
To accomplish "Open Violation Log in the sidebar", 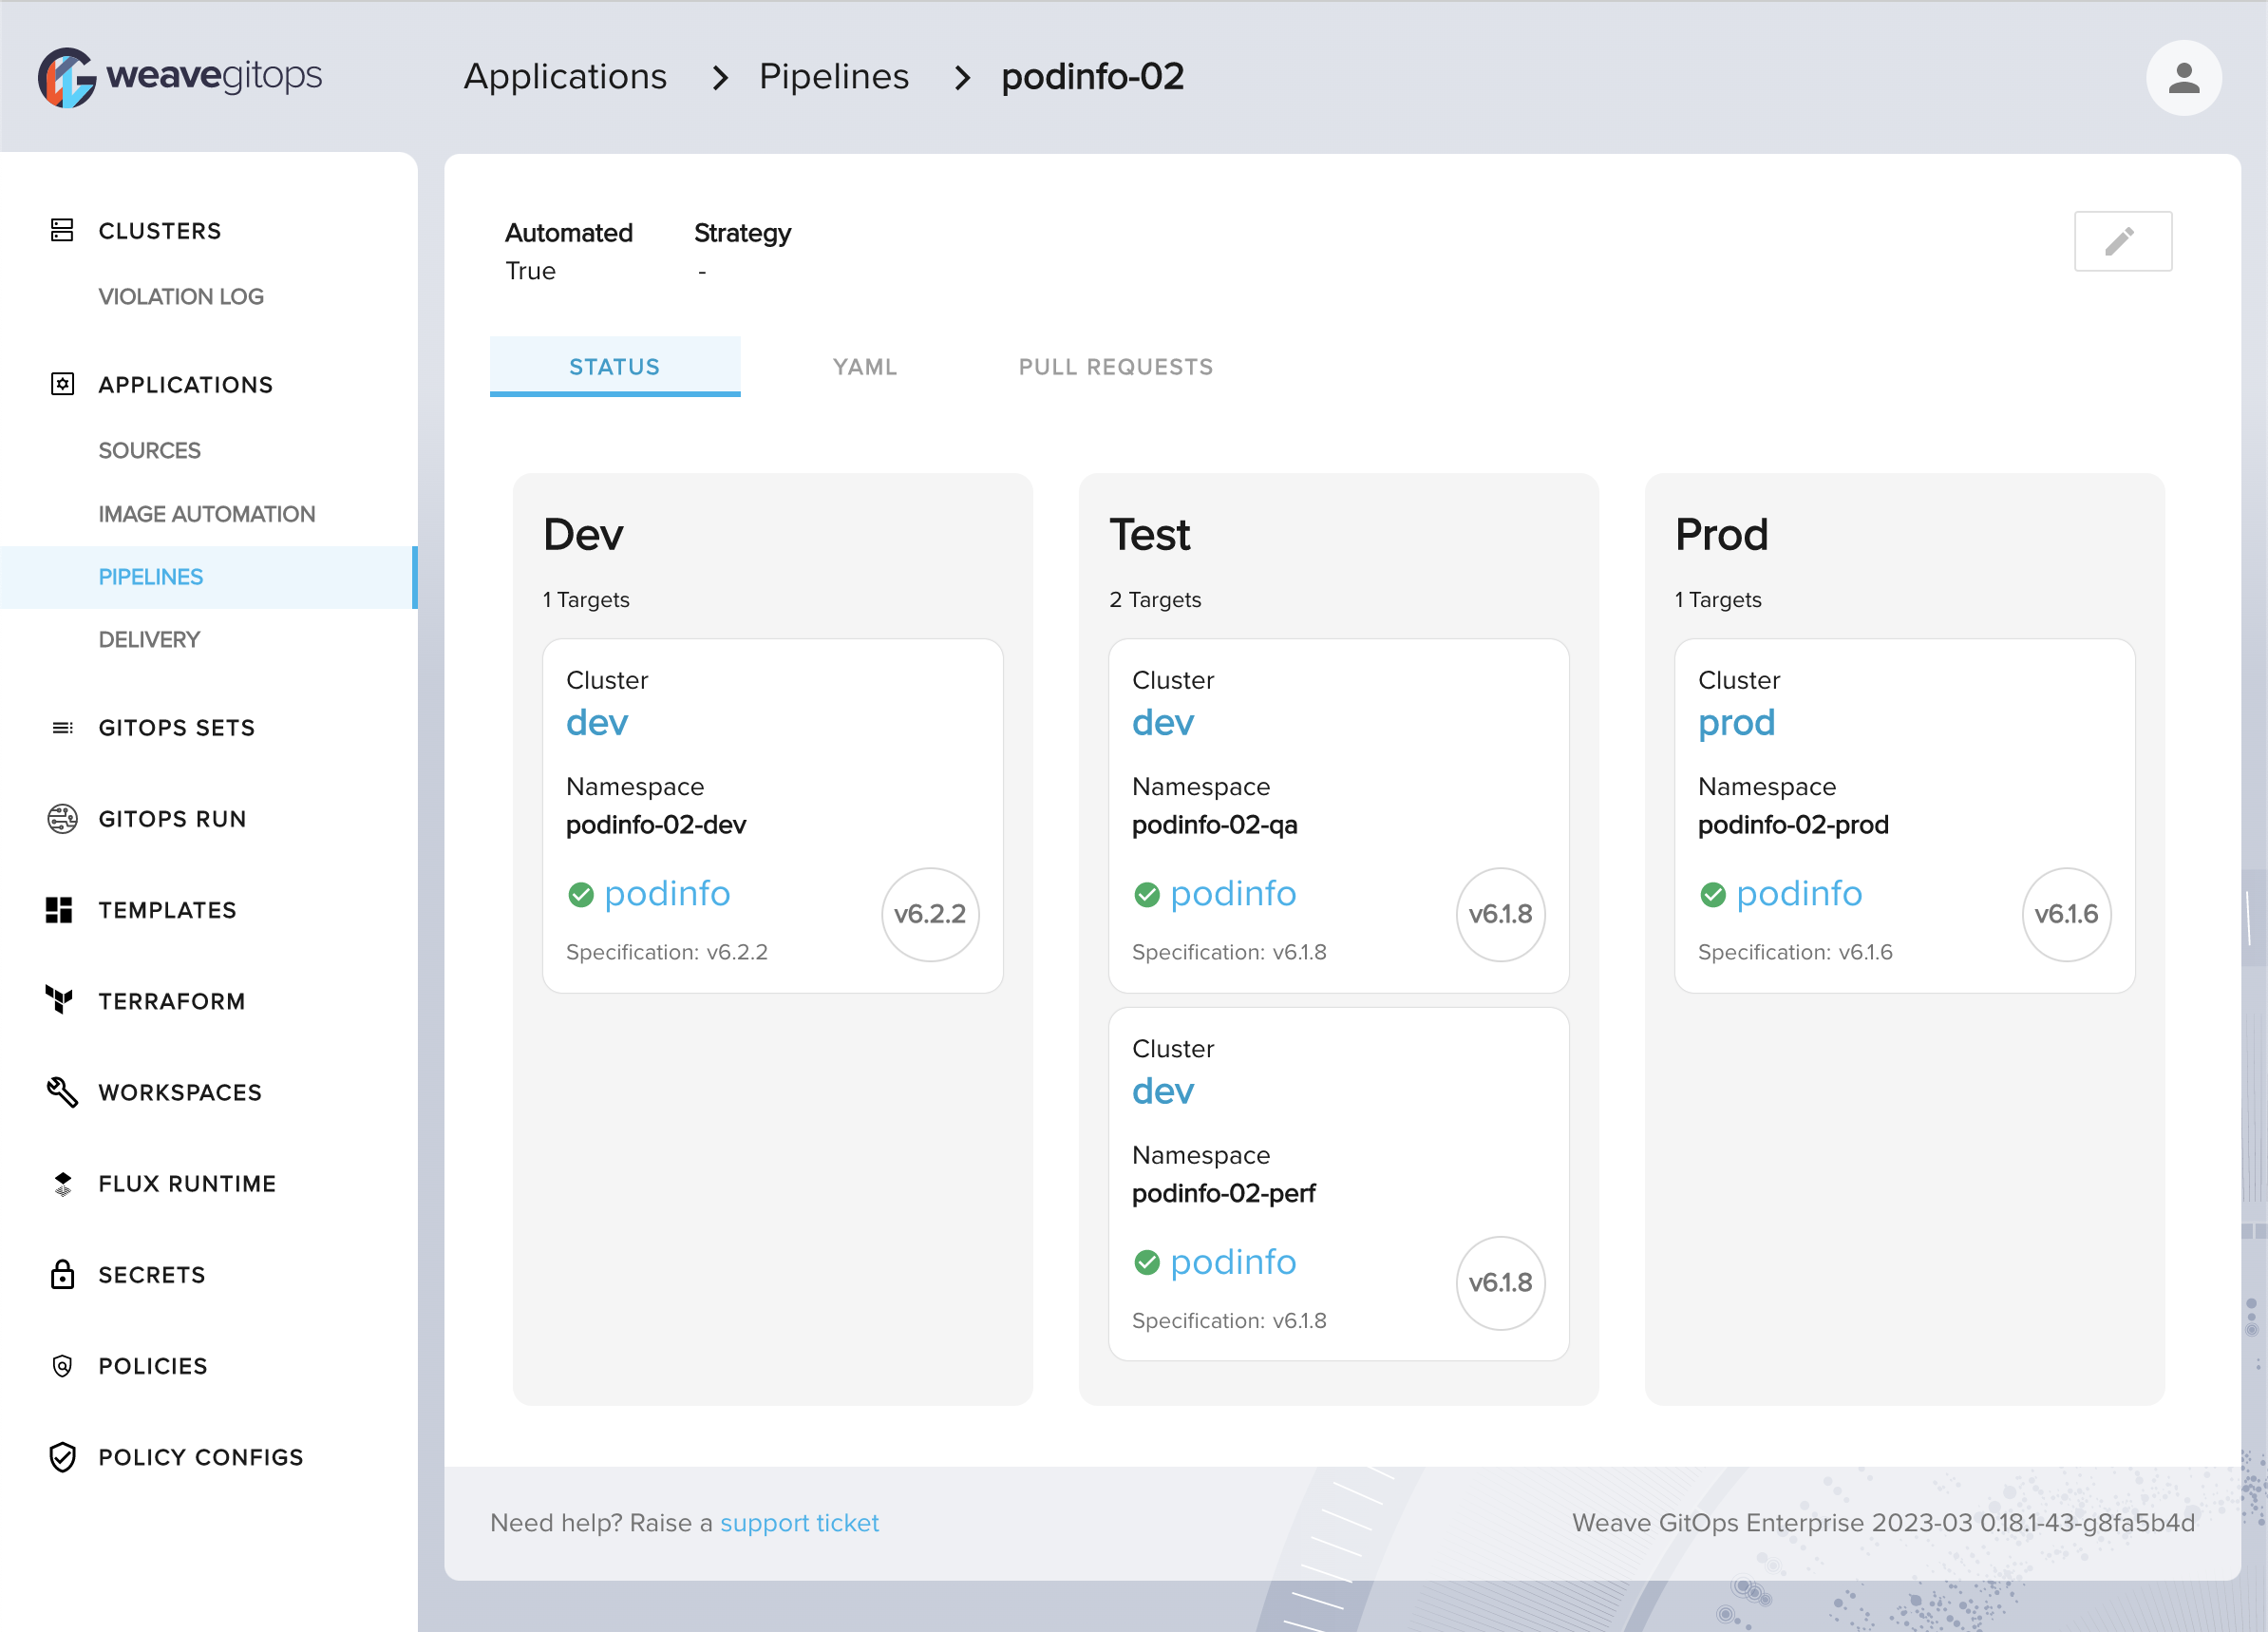I will (x=181, y=296).
